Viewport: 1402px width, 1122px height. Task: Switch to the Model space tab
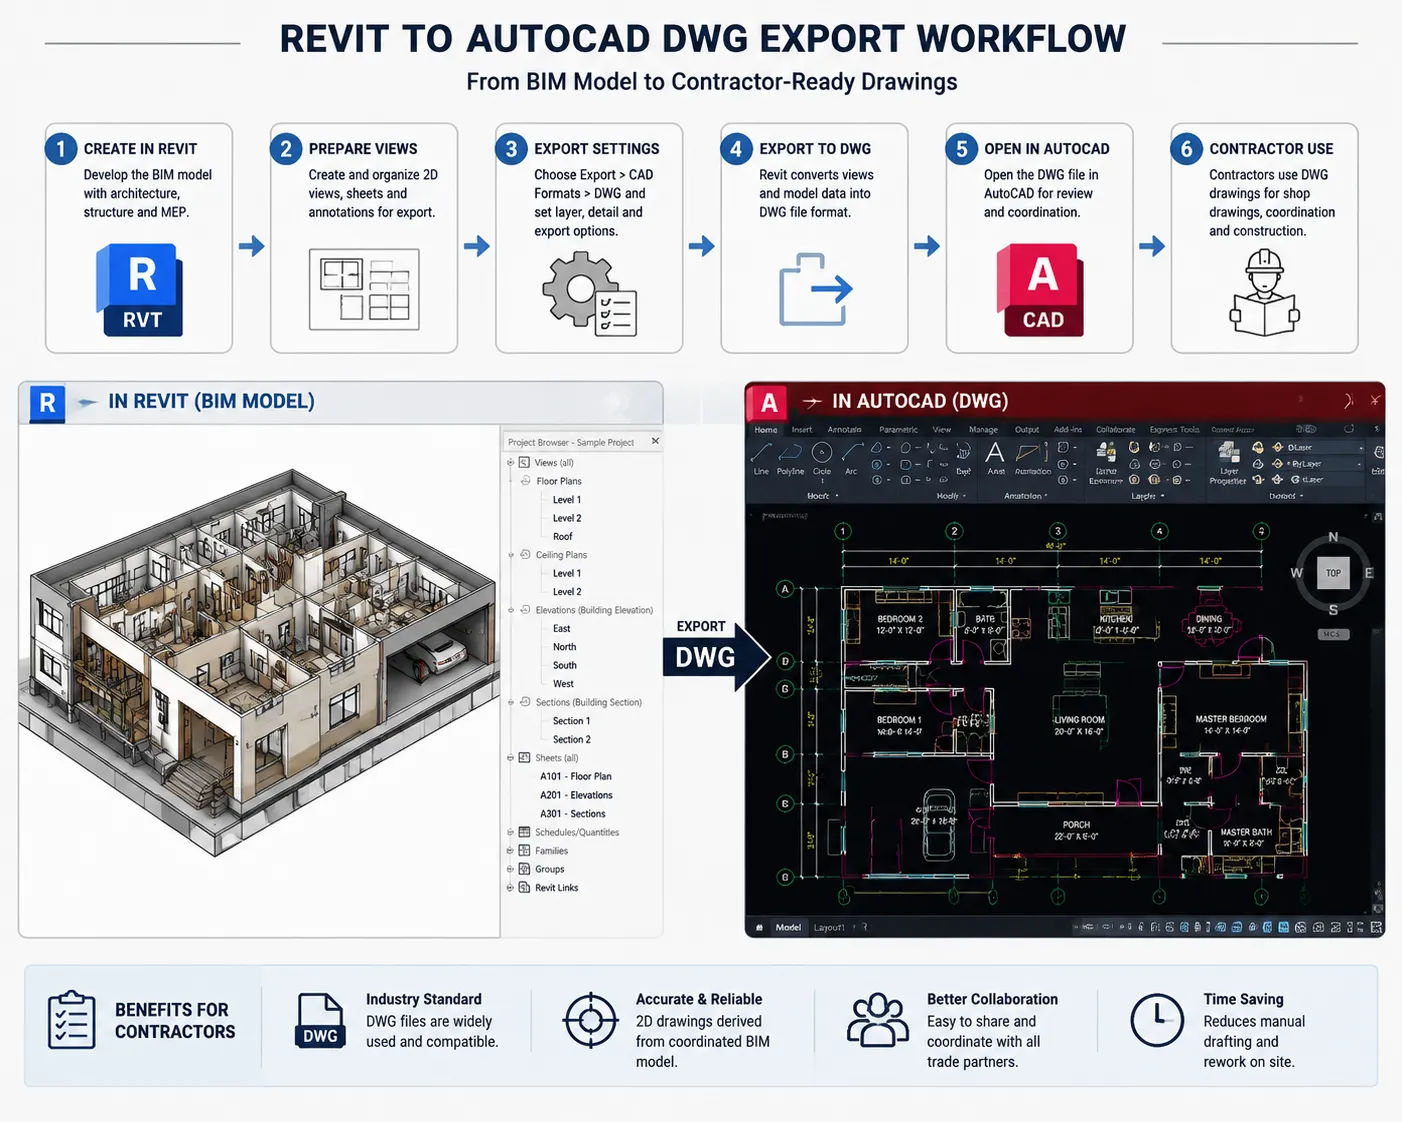[x=788, y=928]
